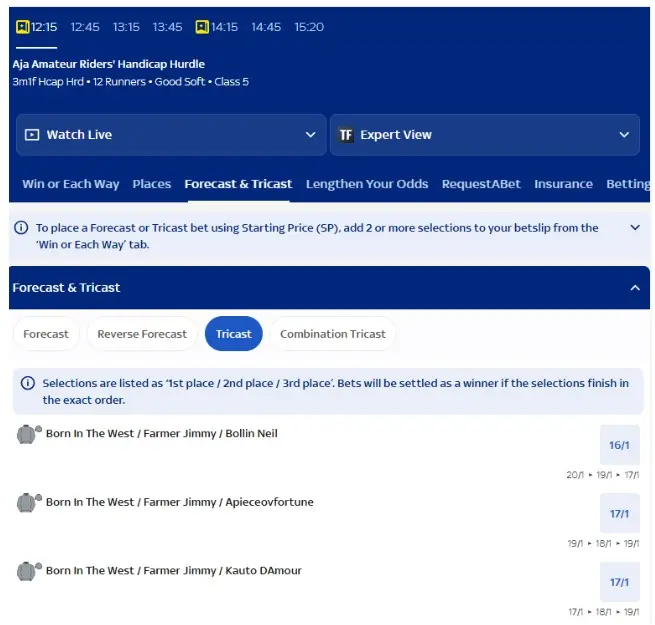Collapse the Starting Price info banner chevron
The height and width of the screenshot is (625, 655).
[634, 228]
